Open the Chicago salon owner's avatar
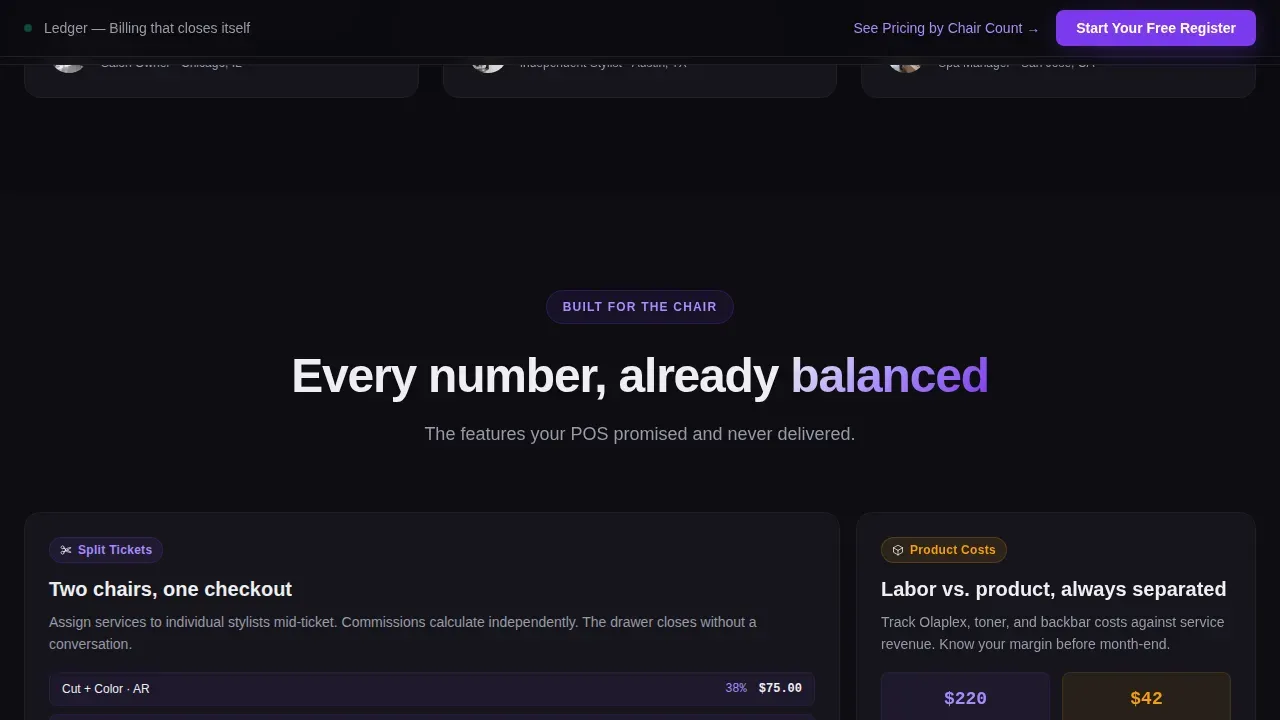The height and width of the screenshot is (720, 1280). click(69, 65)
